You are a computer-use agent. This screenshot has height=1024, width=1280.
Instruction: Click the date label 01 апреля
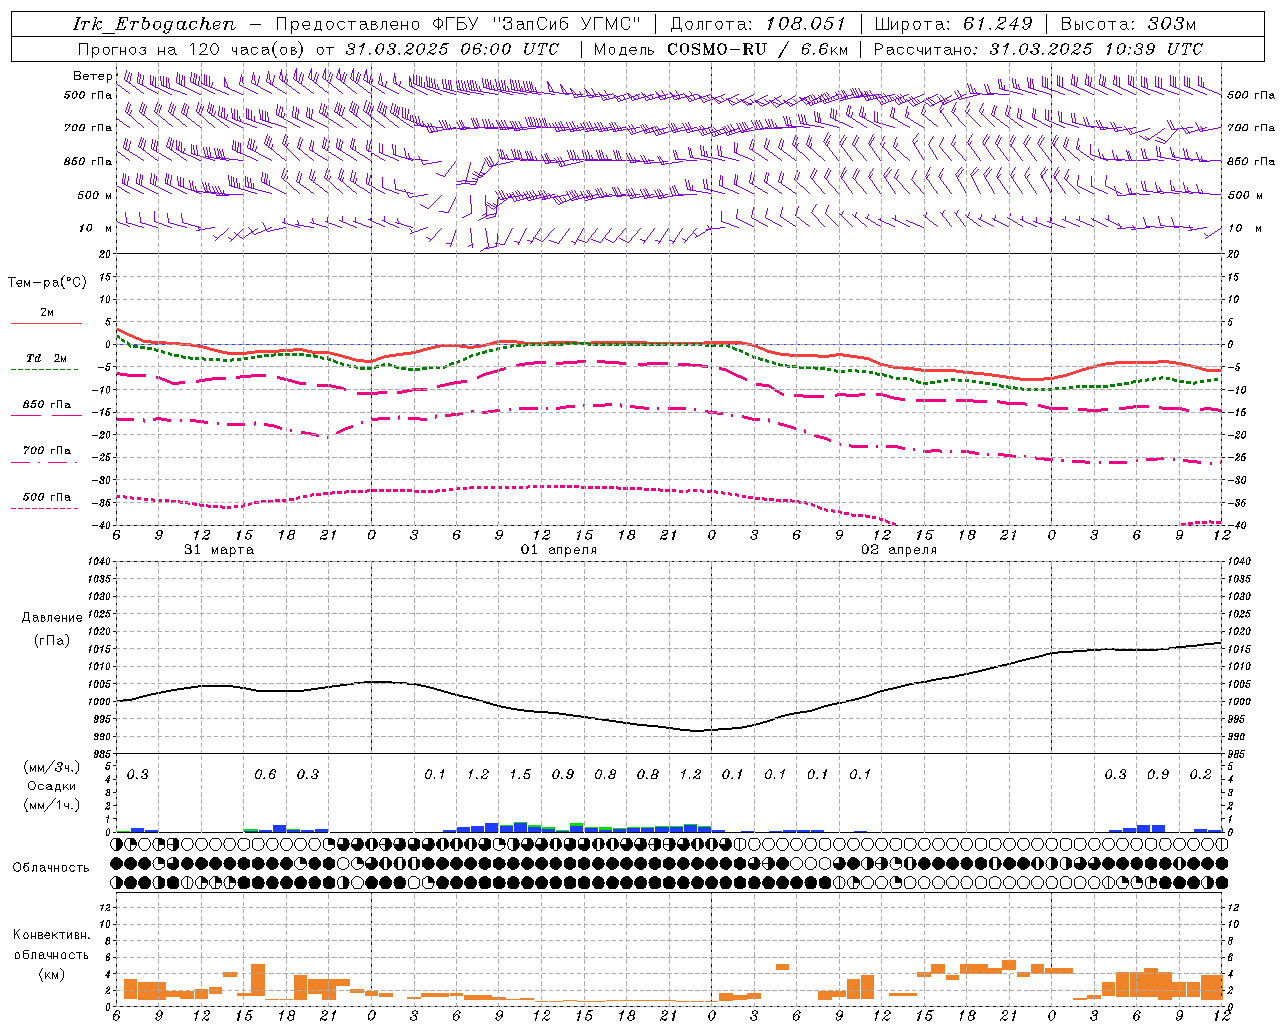[559, 550]
